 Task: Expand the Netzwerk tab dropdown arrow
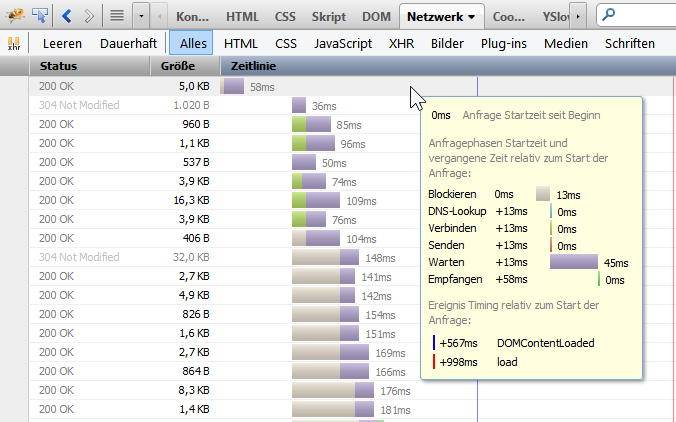472,17
